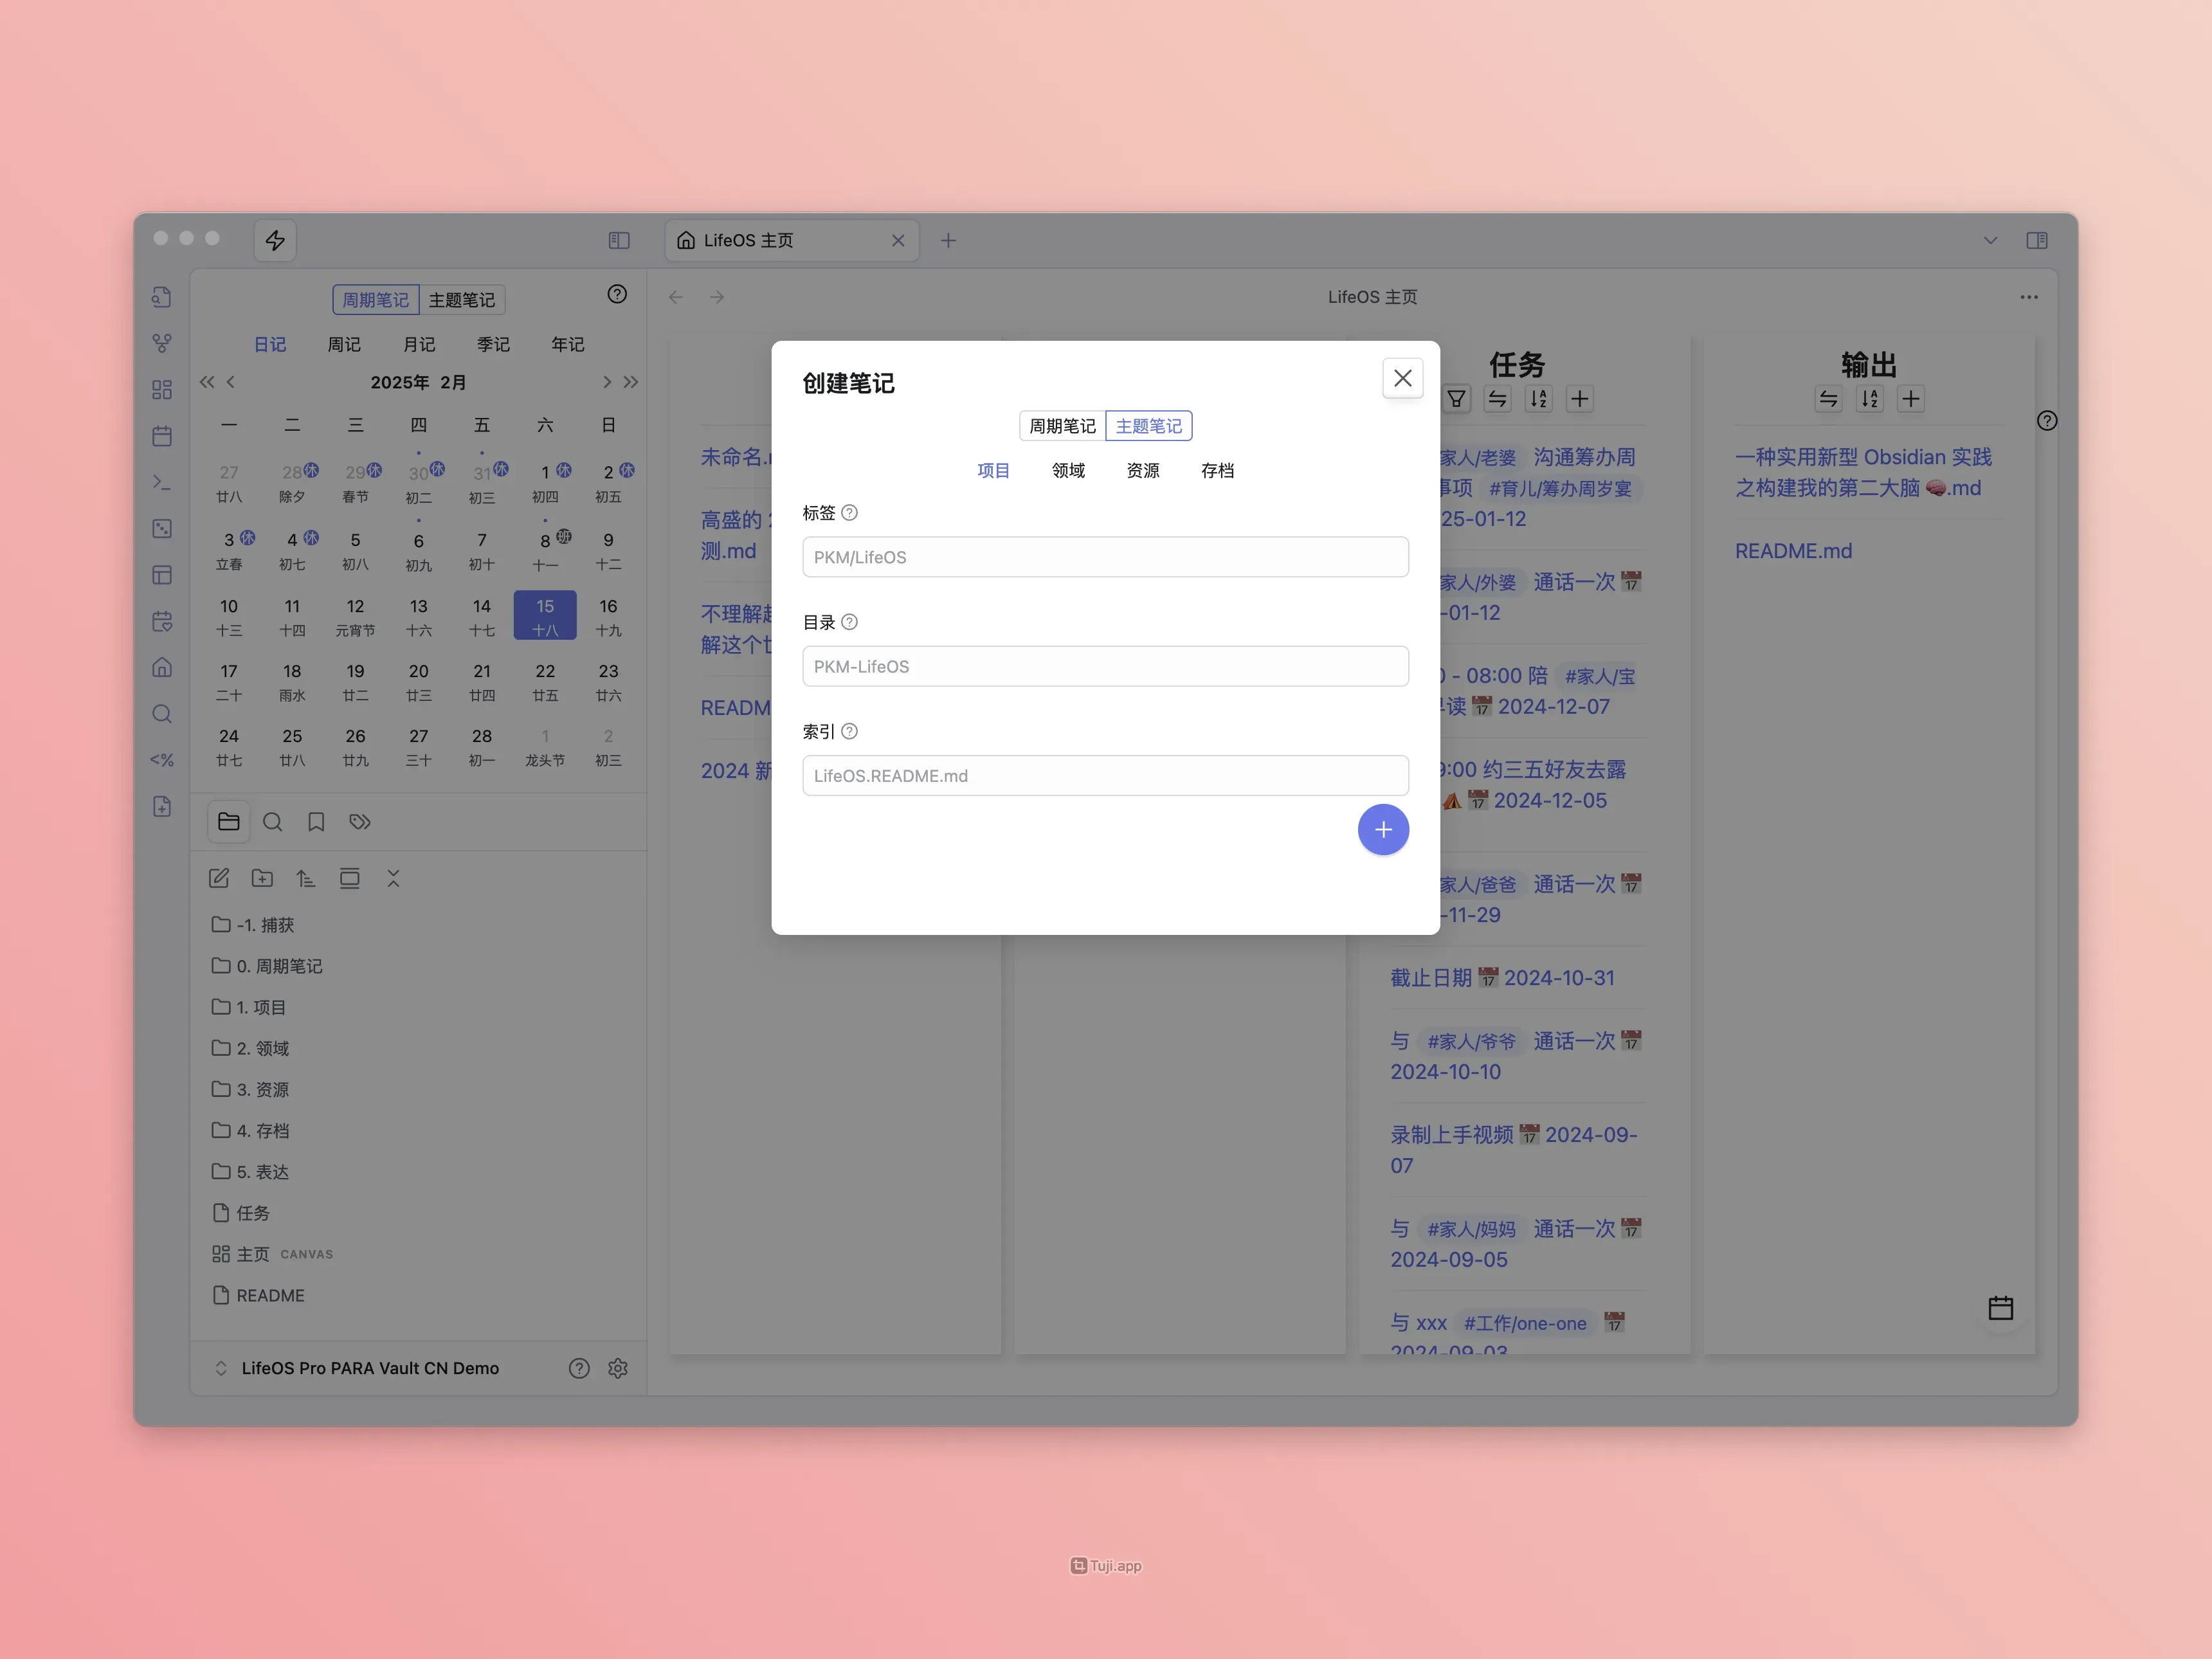The width and height of the screenshot is (2212, 1659).
Task: Close the 创建笔记 dialog
Action: (x=1402, y=378)
